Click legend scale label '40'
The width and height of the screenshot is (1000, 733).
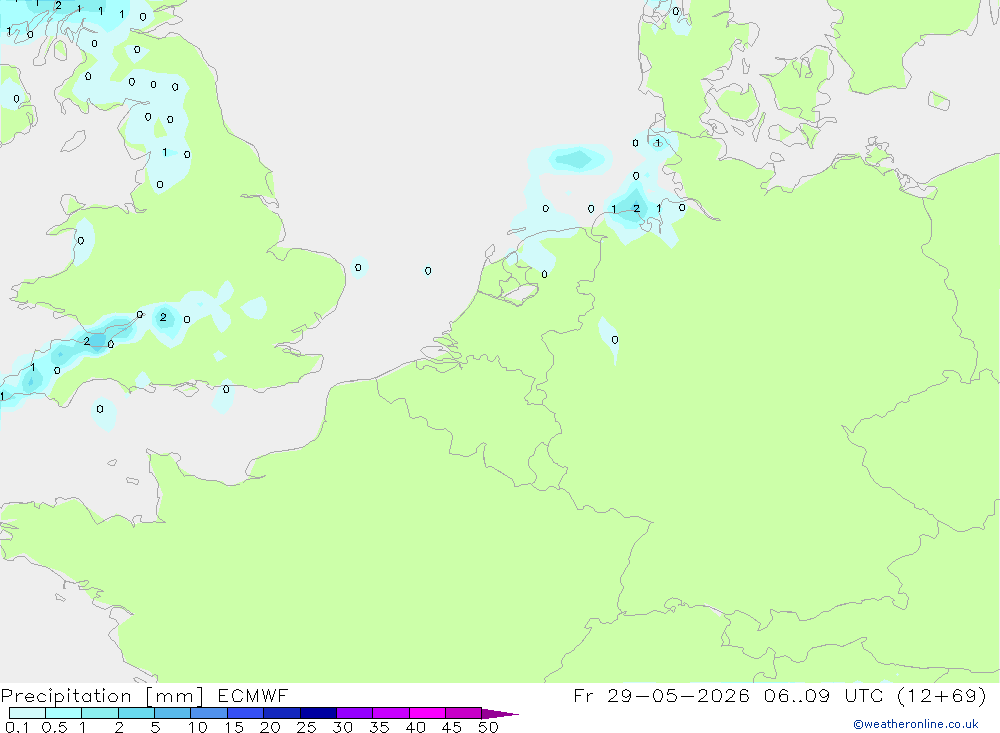(x=416, y=727)
